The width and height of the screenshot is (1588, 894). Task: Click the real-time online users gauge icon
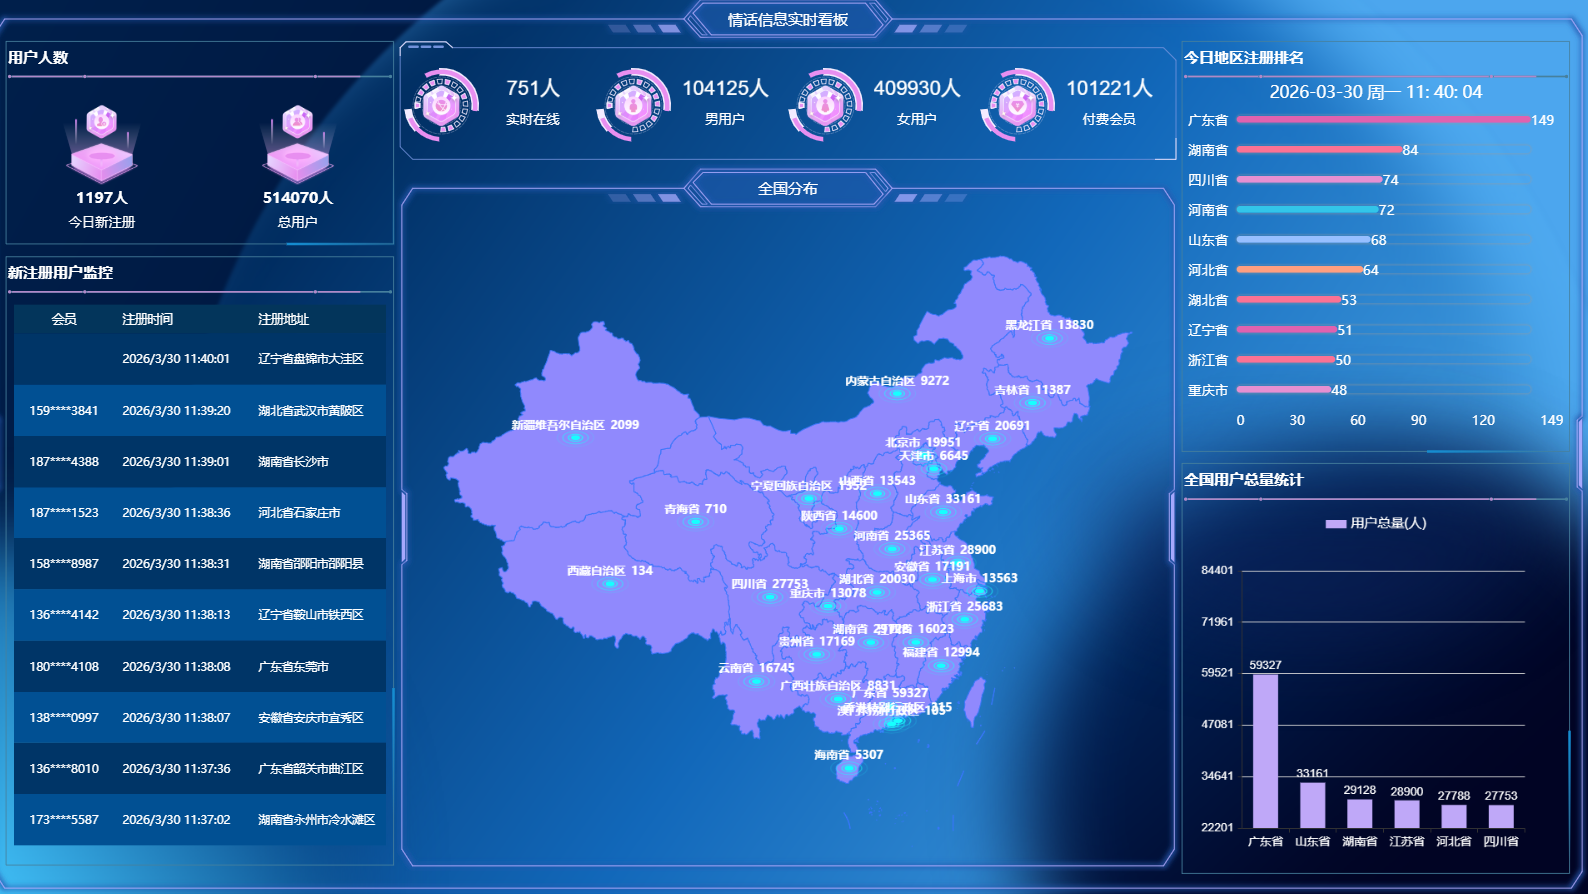coord(441,104)
